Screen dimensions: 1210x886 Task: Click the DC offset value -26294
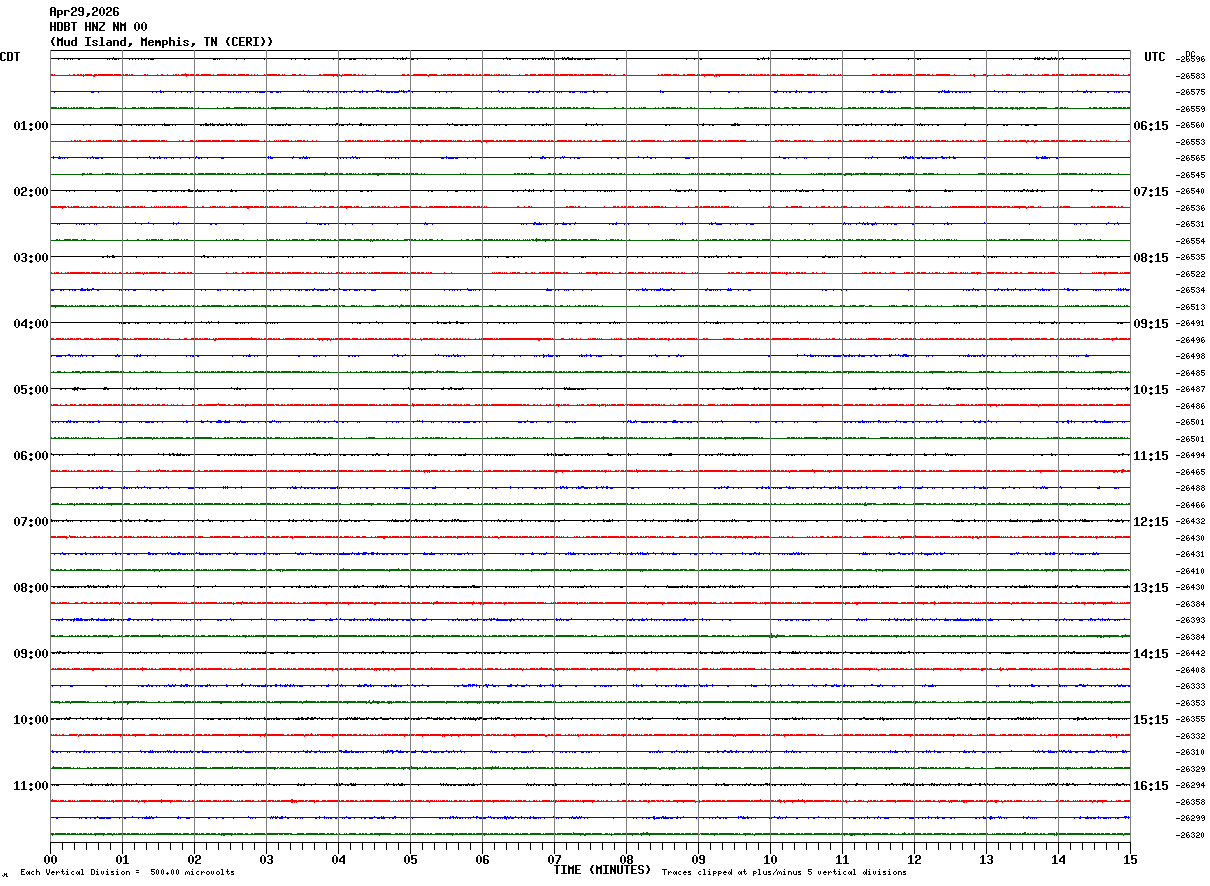(x=1190, y=785)
